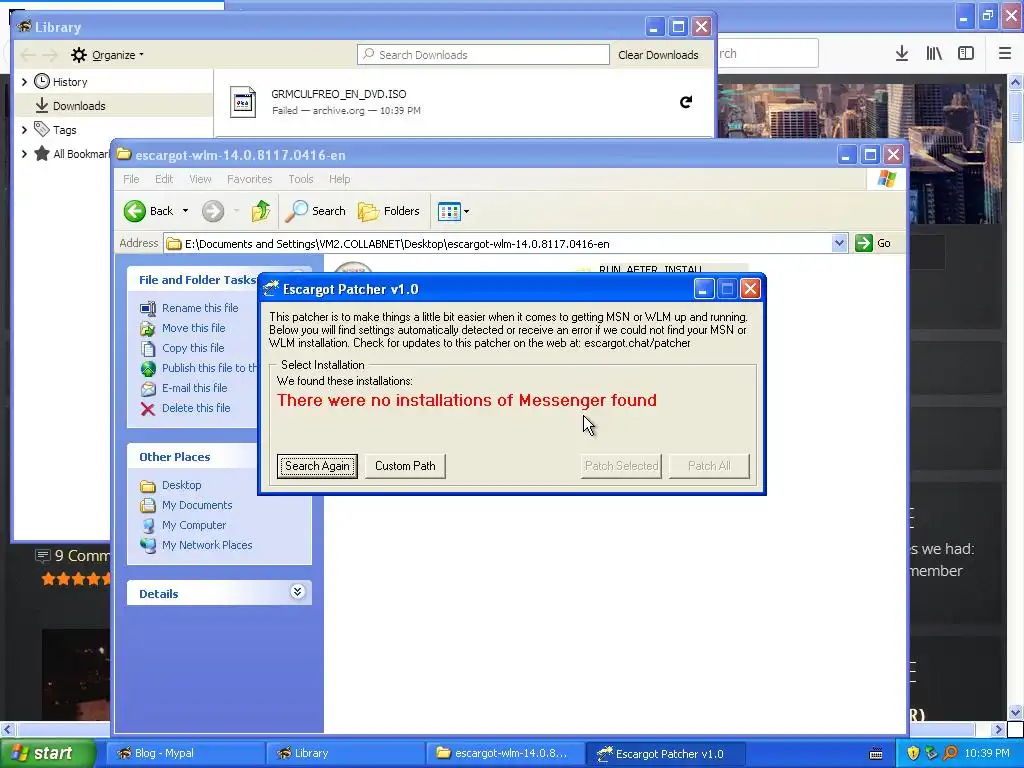Switch to Escargot Patcher taskbar item
1024x768 pixels.
[x=665, y=753]
